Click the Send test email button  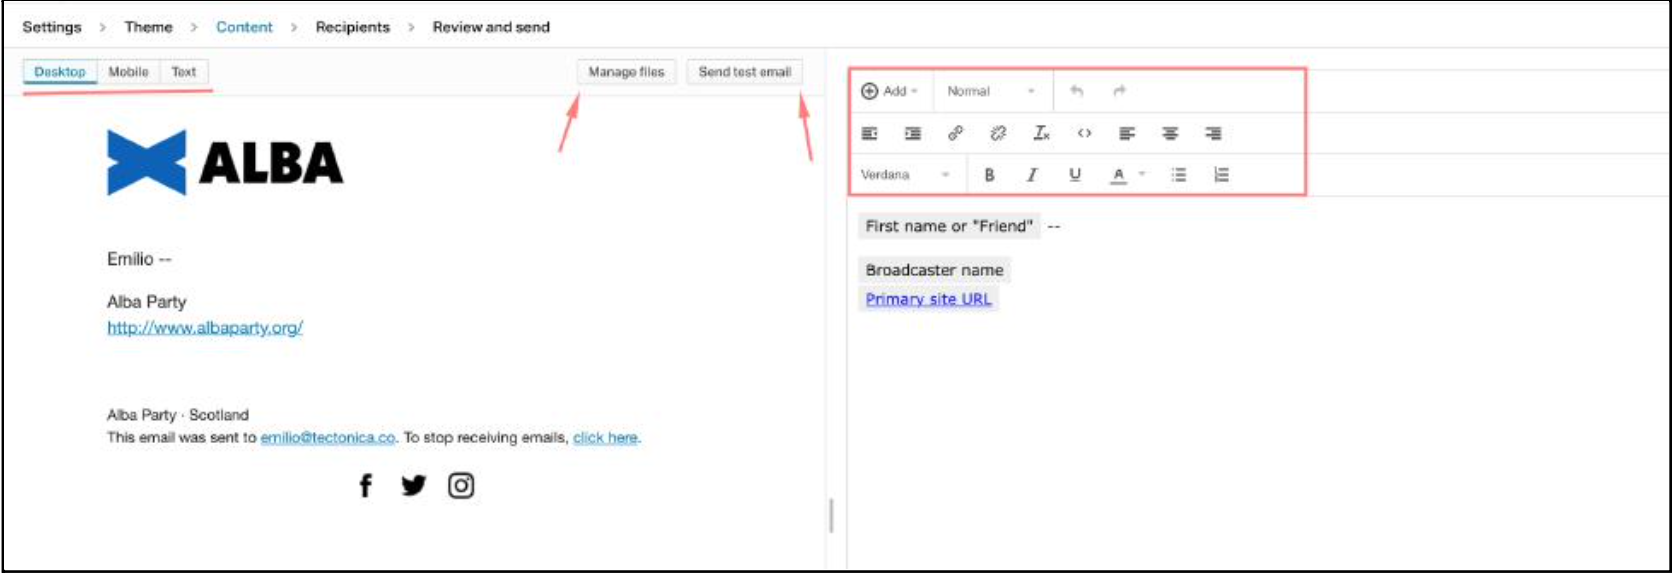click(x=744, y=72)
